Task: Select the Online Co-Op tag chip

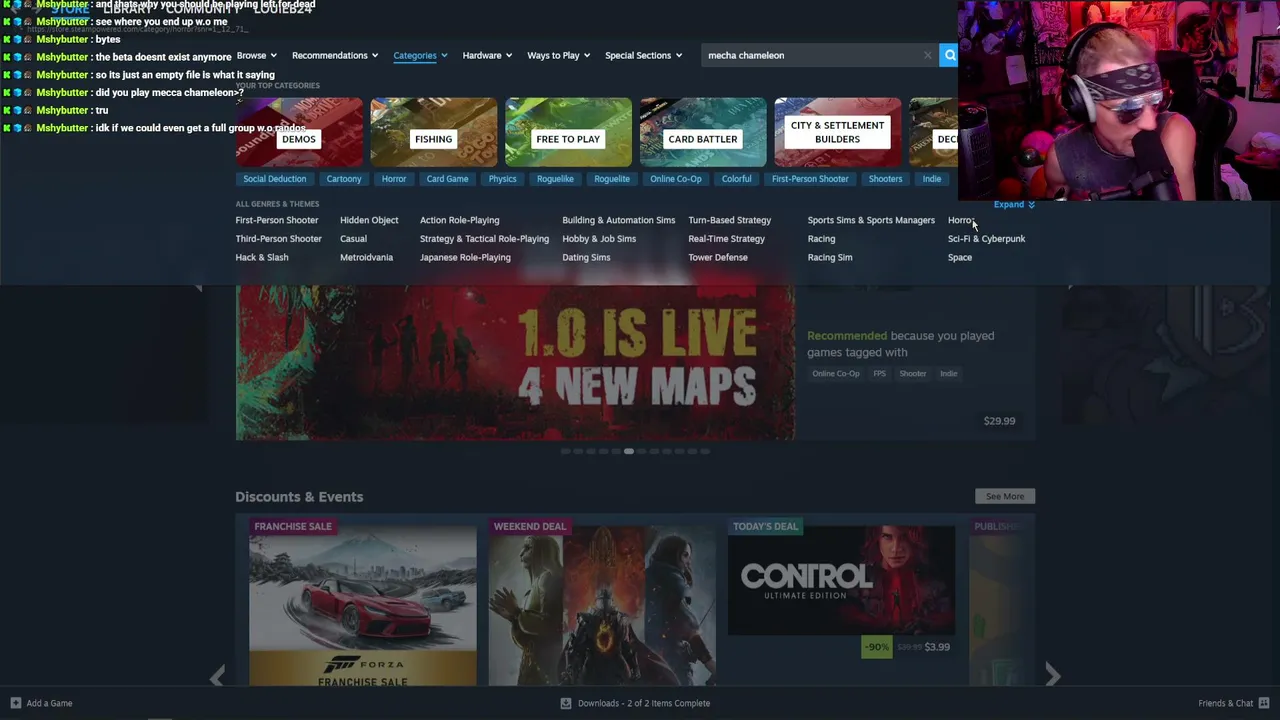Action: [x=676, y=179]
